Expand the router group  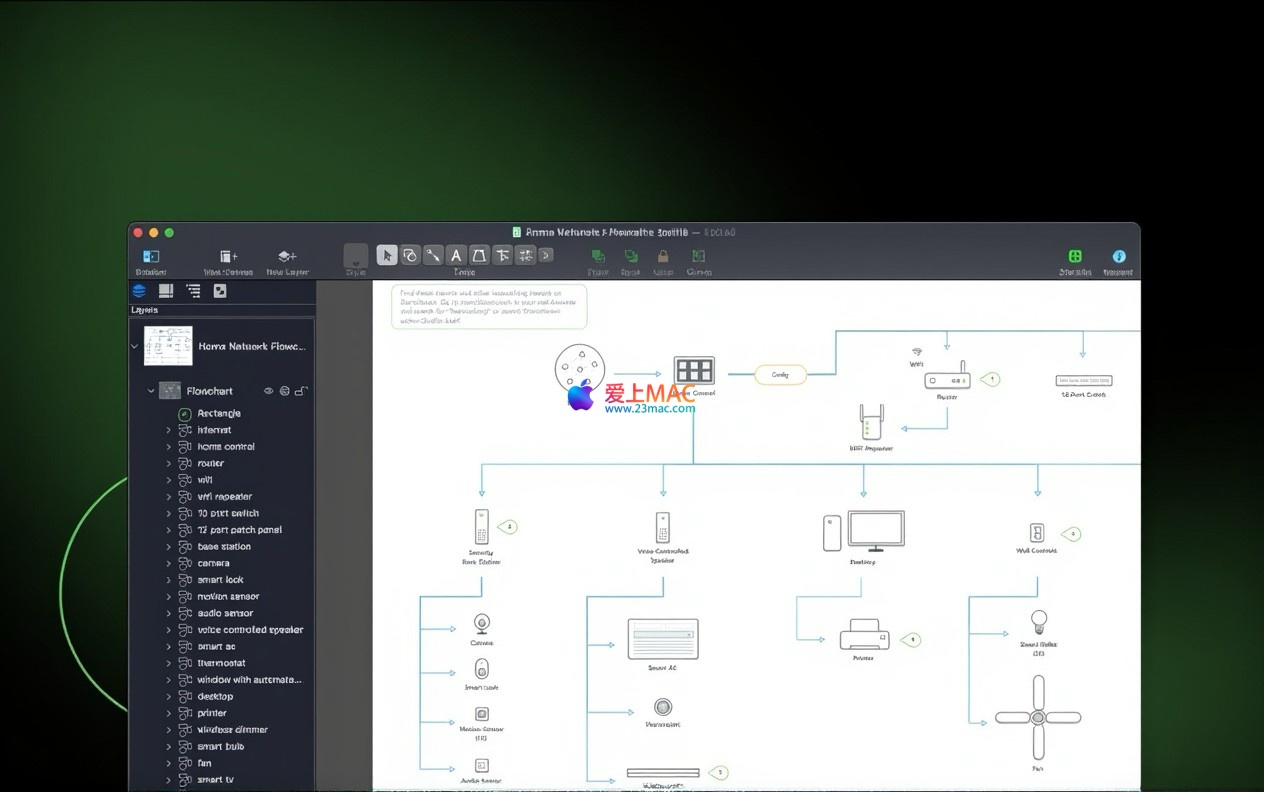click(x=168, y=464)
